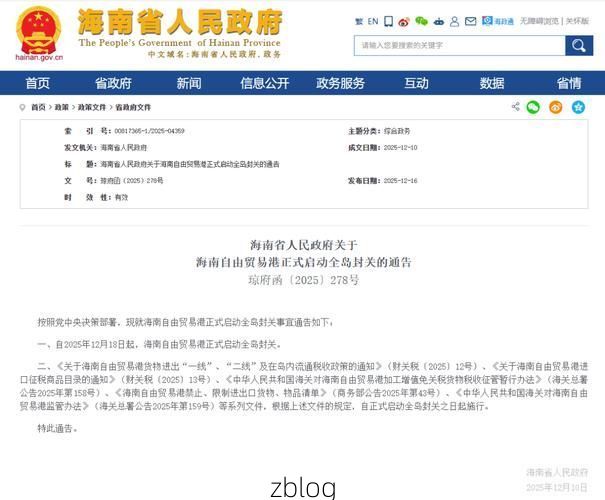Share article via green WeChat icon
Screen dimensions: 605x500
tap(533, 107)
